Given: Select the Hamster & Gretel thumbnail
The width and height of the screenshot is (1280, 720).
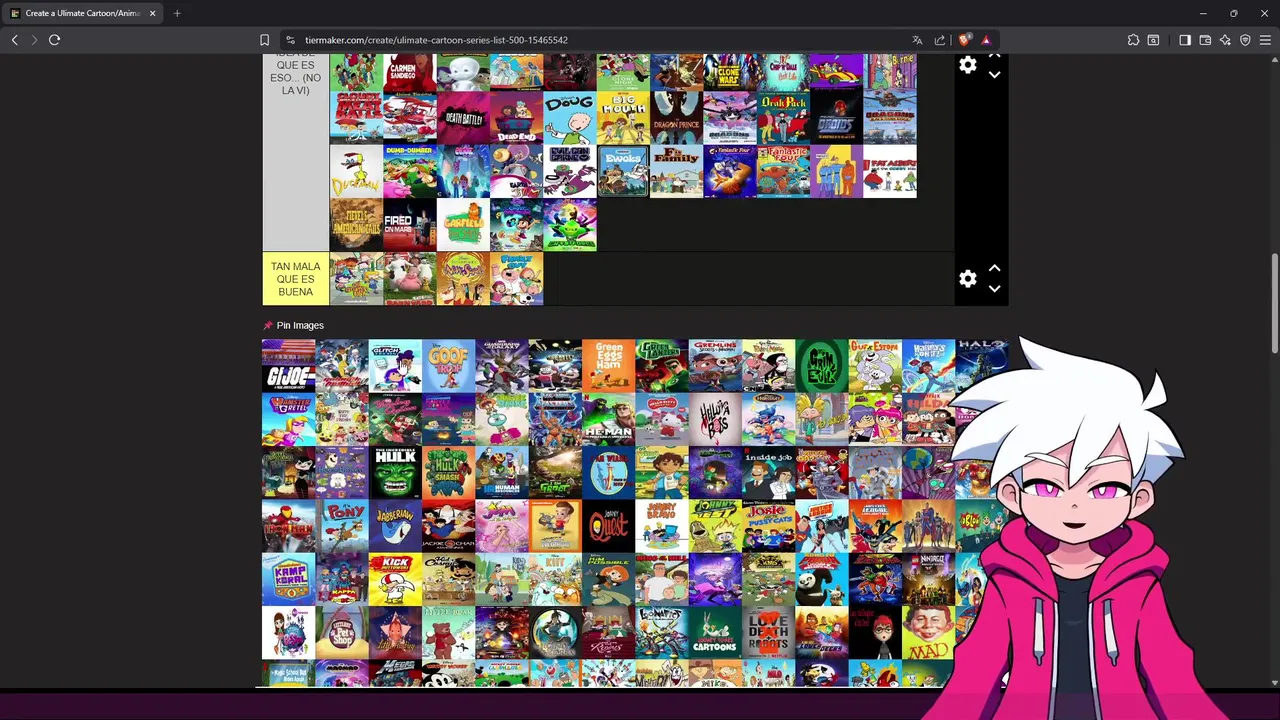Looking at the screenshot, I should pos(288,419).
